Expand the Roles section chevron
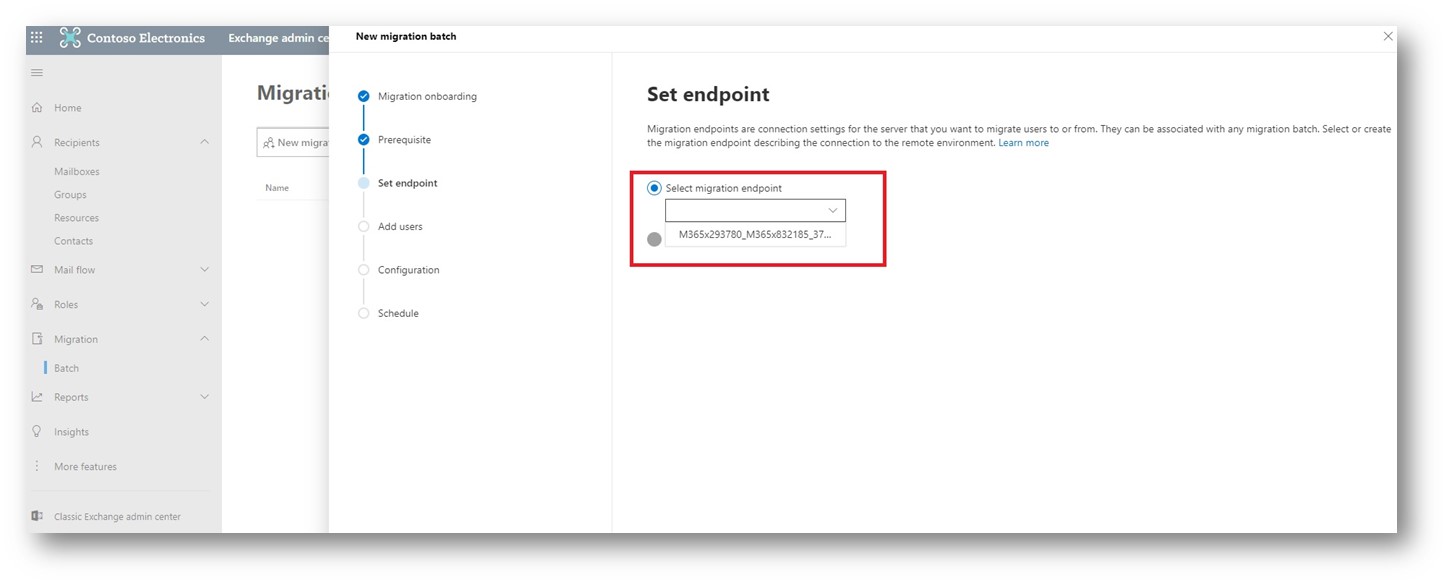The image size is (1449, 585). [x=205, y=304]
